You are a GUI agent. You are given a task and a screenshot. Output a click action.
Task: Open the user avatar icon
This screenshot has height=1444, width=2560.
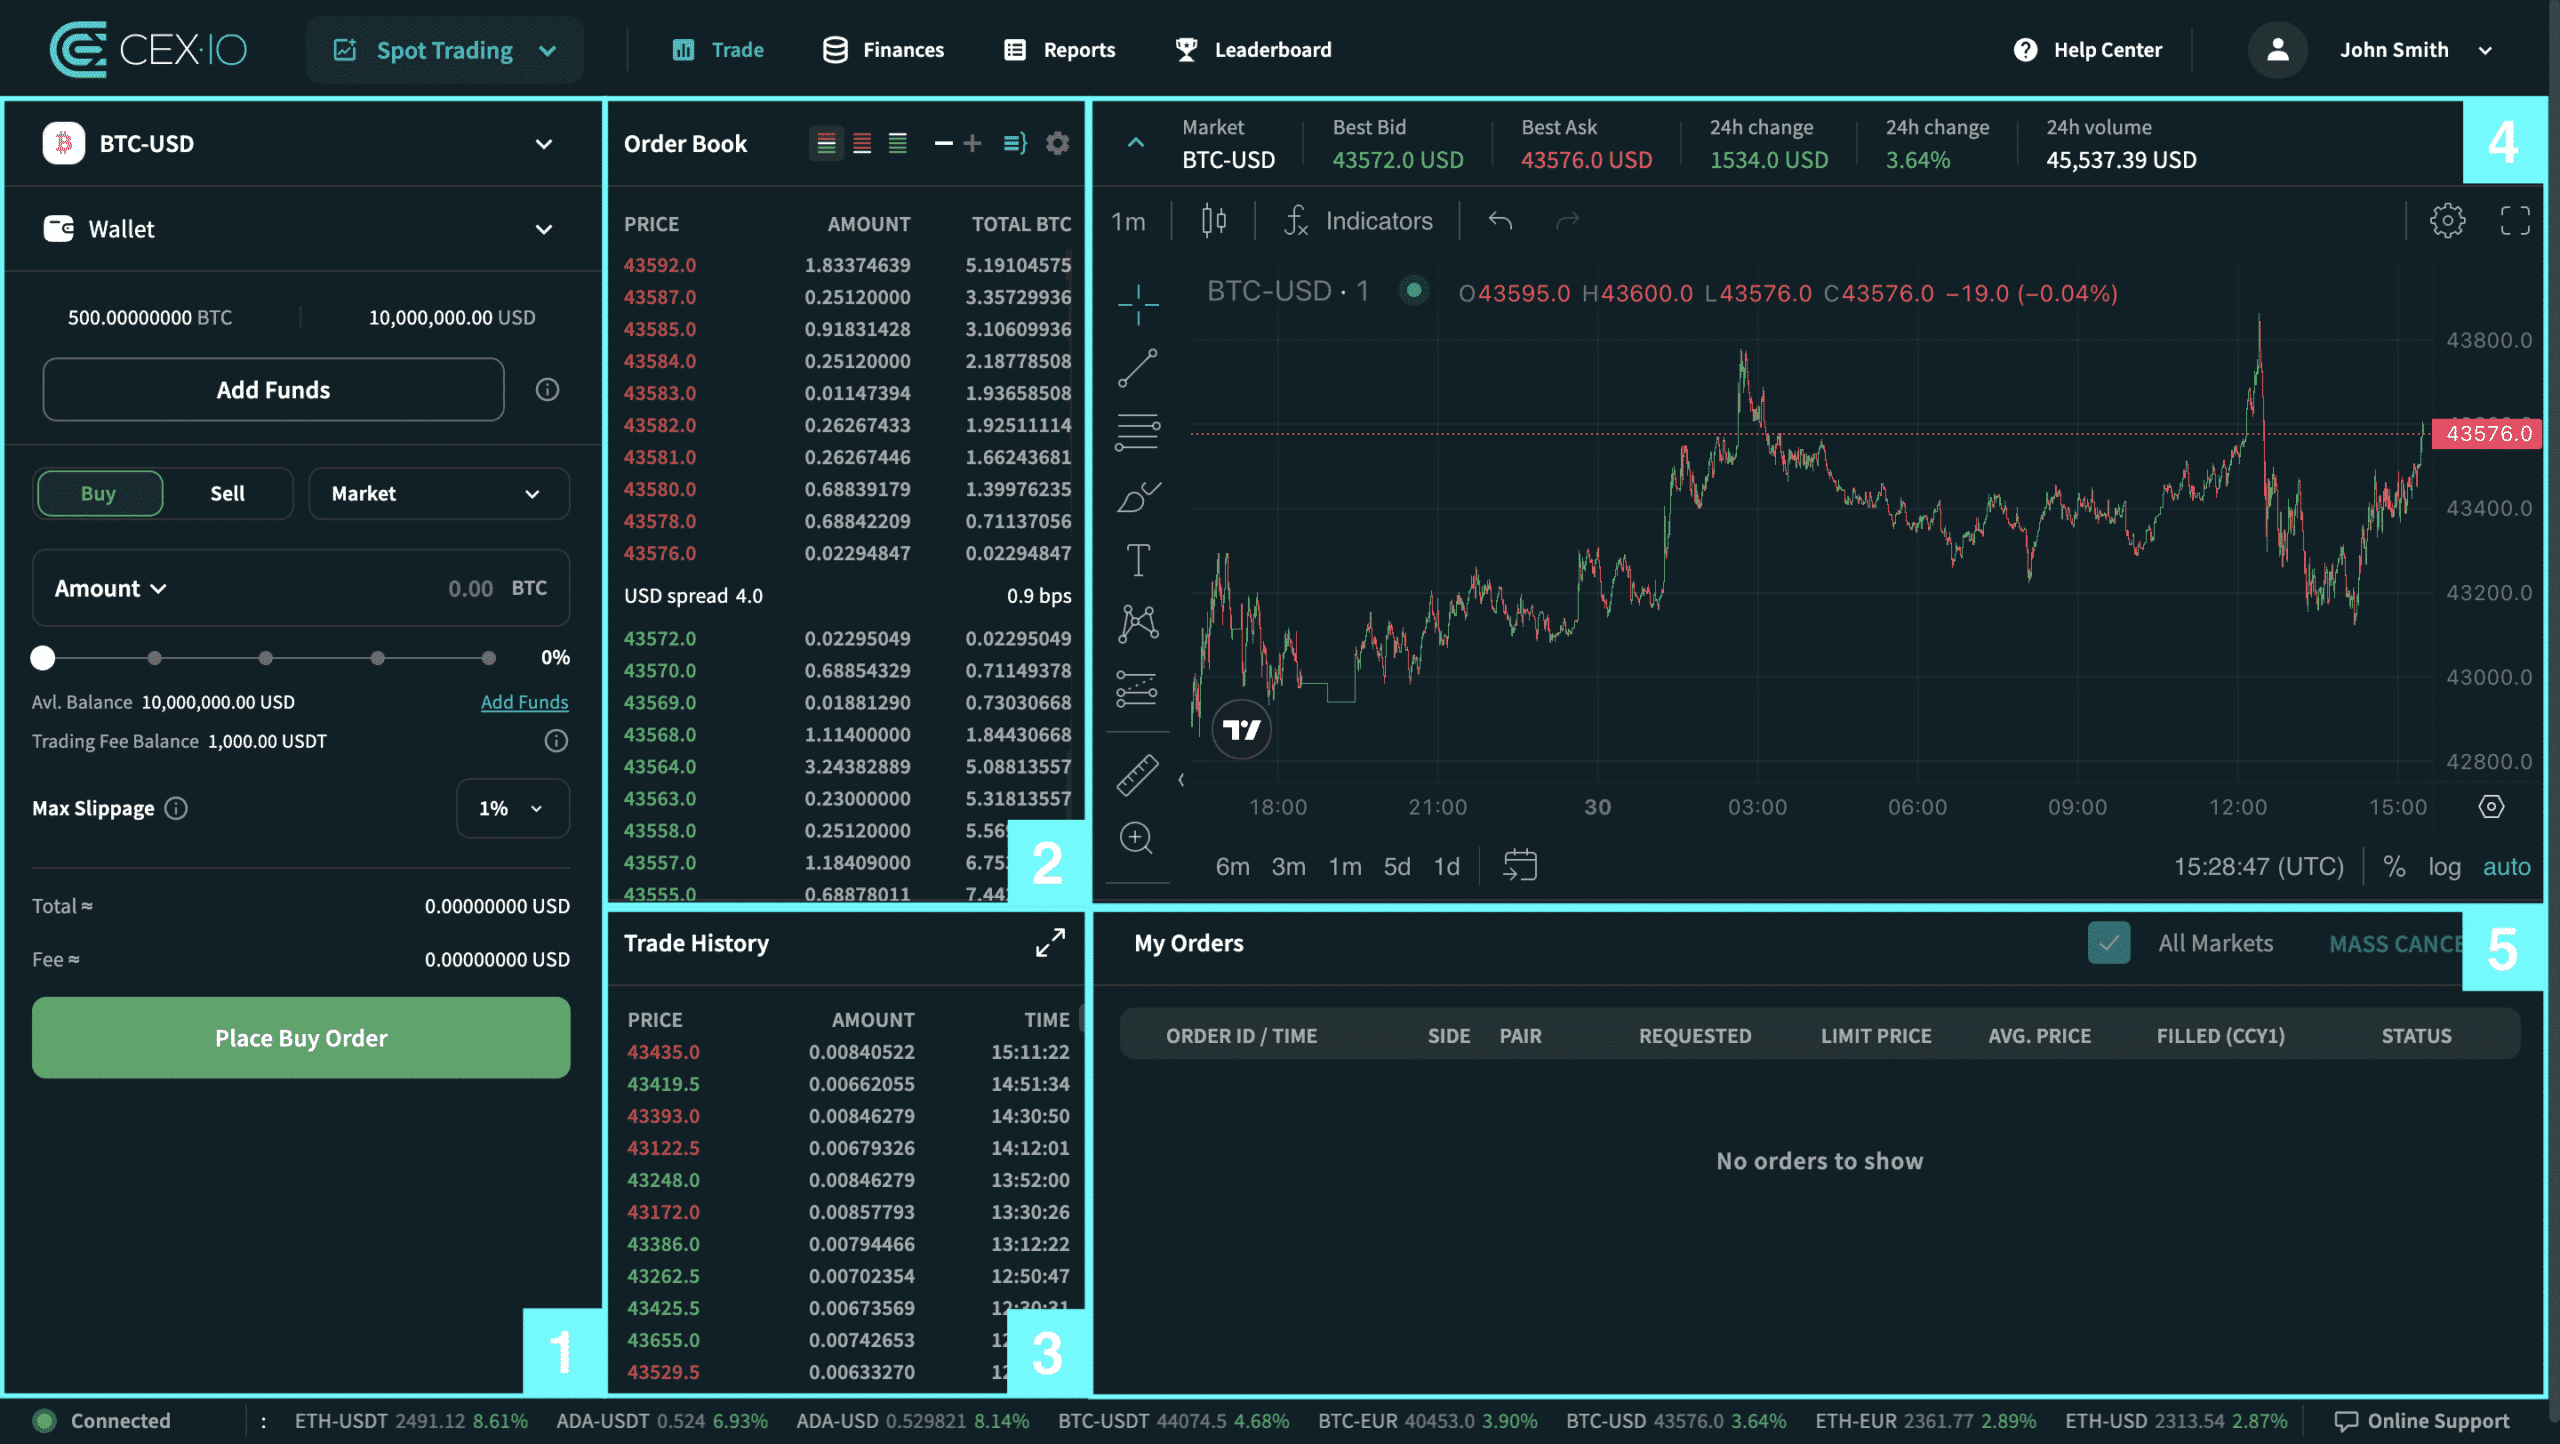[2278, 49]
